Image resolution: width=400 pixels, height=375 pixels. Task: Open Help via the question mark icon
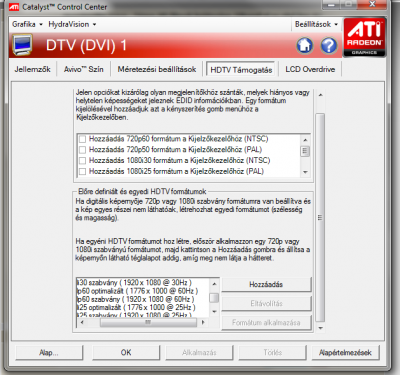tap(329, 45)
